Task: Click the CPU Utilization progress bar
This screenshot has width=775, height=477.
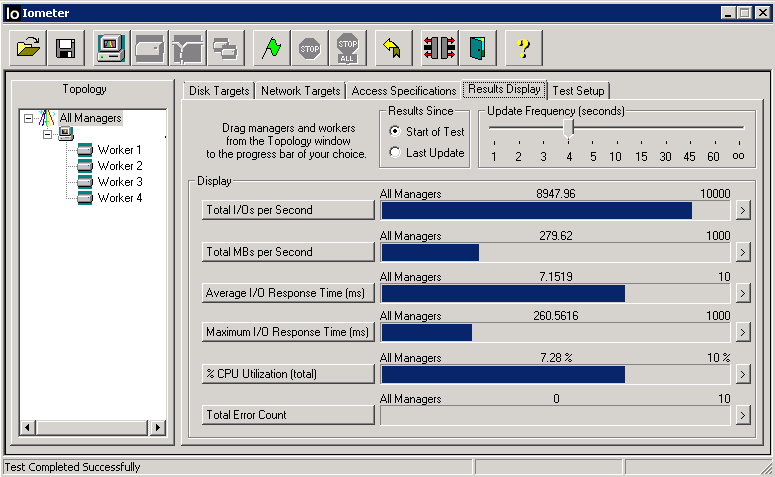Action: [555, 375]
